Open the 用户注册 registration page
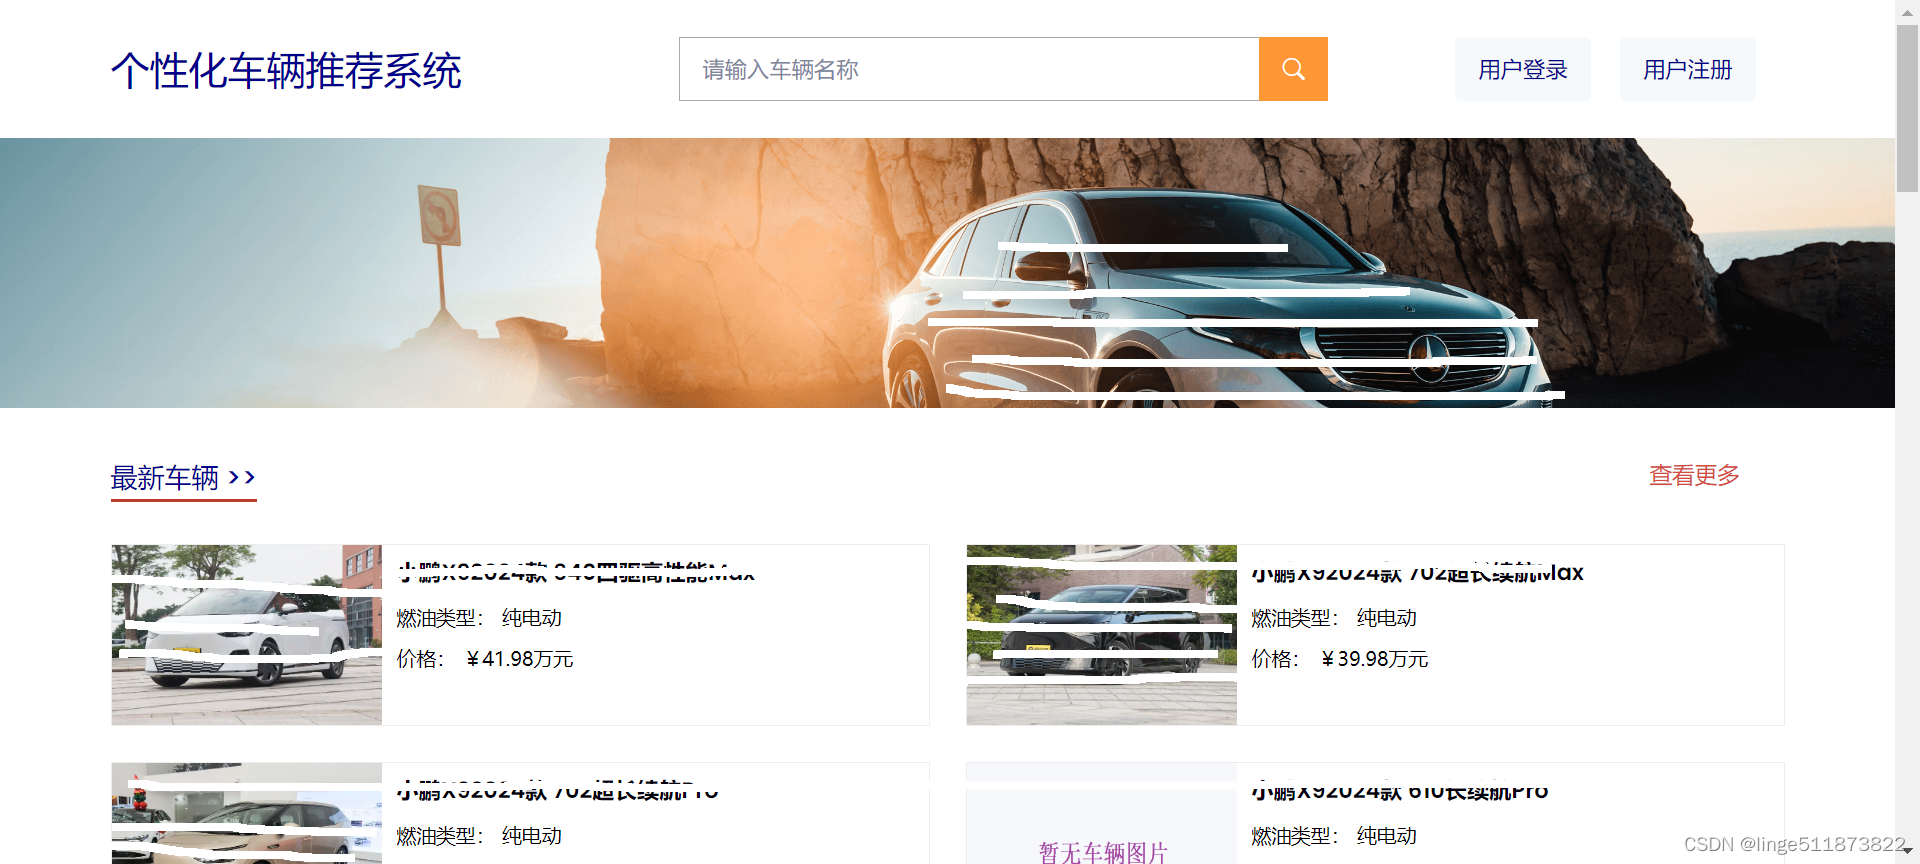Image resolution: width=1920 pixels, height=864 pixels. pos(1687,69)
